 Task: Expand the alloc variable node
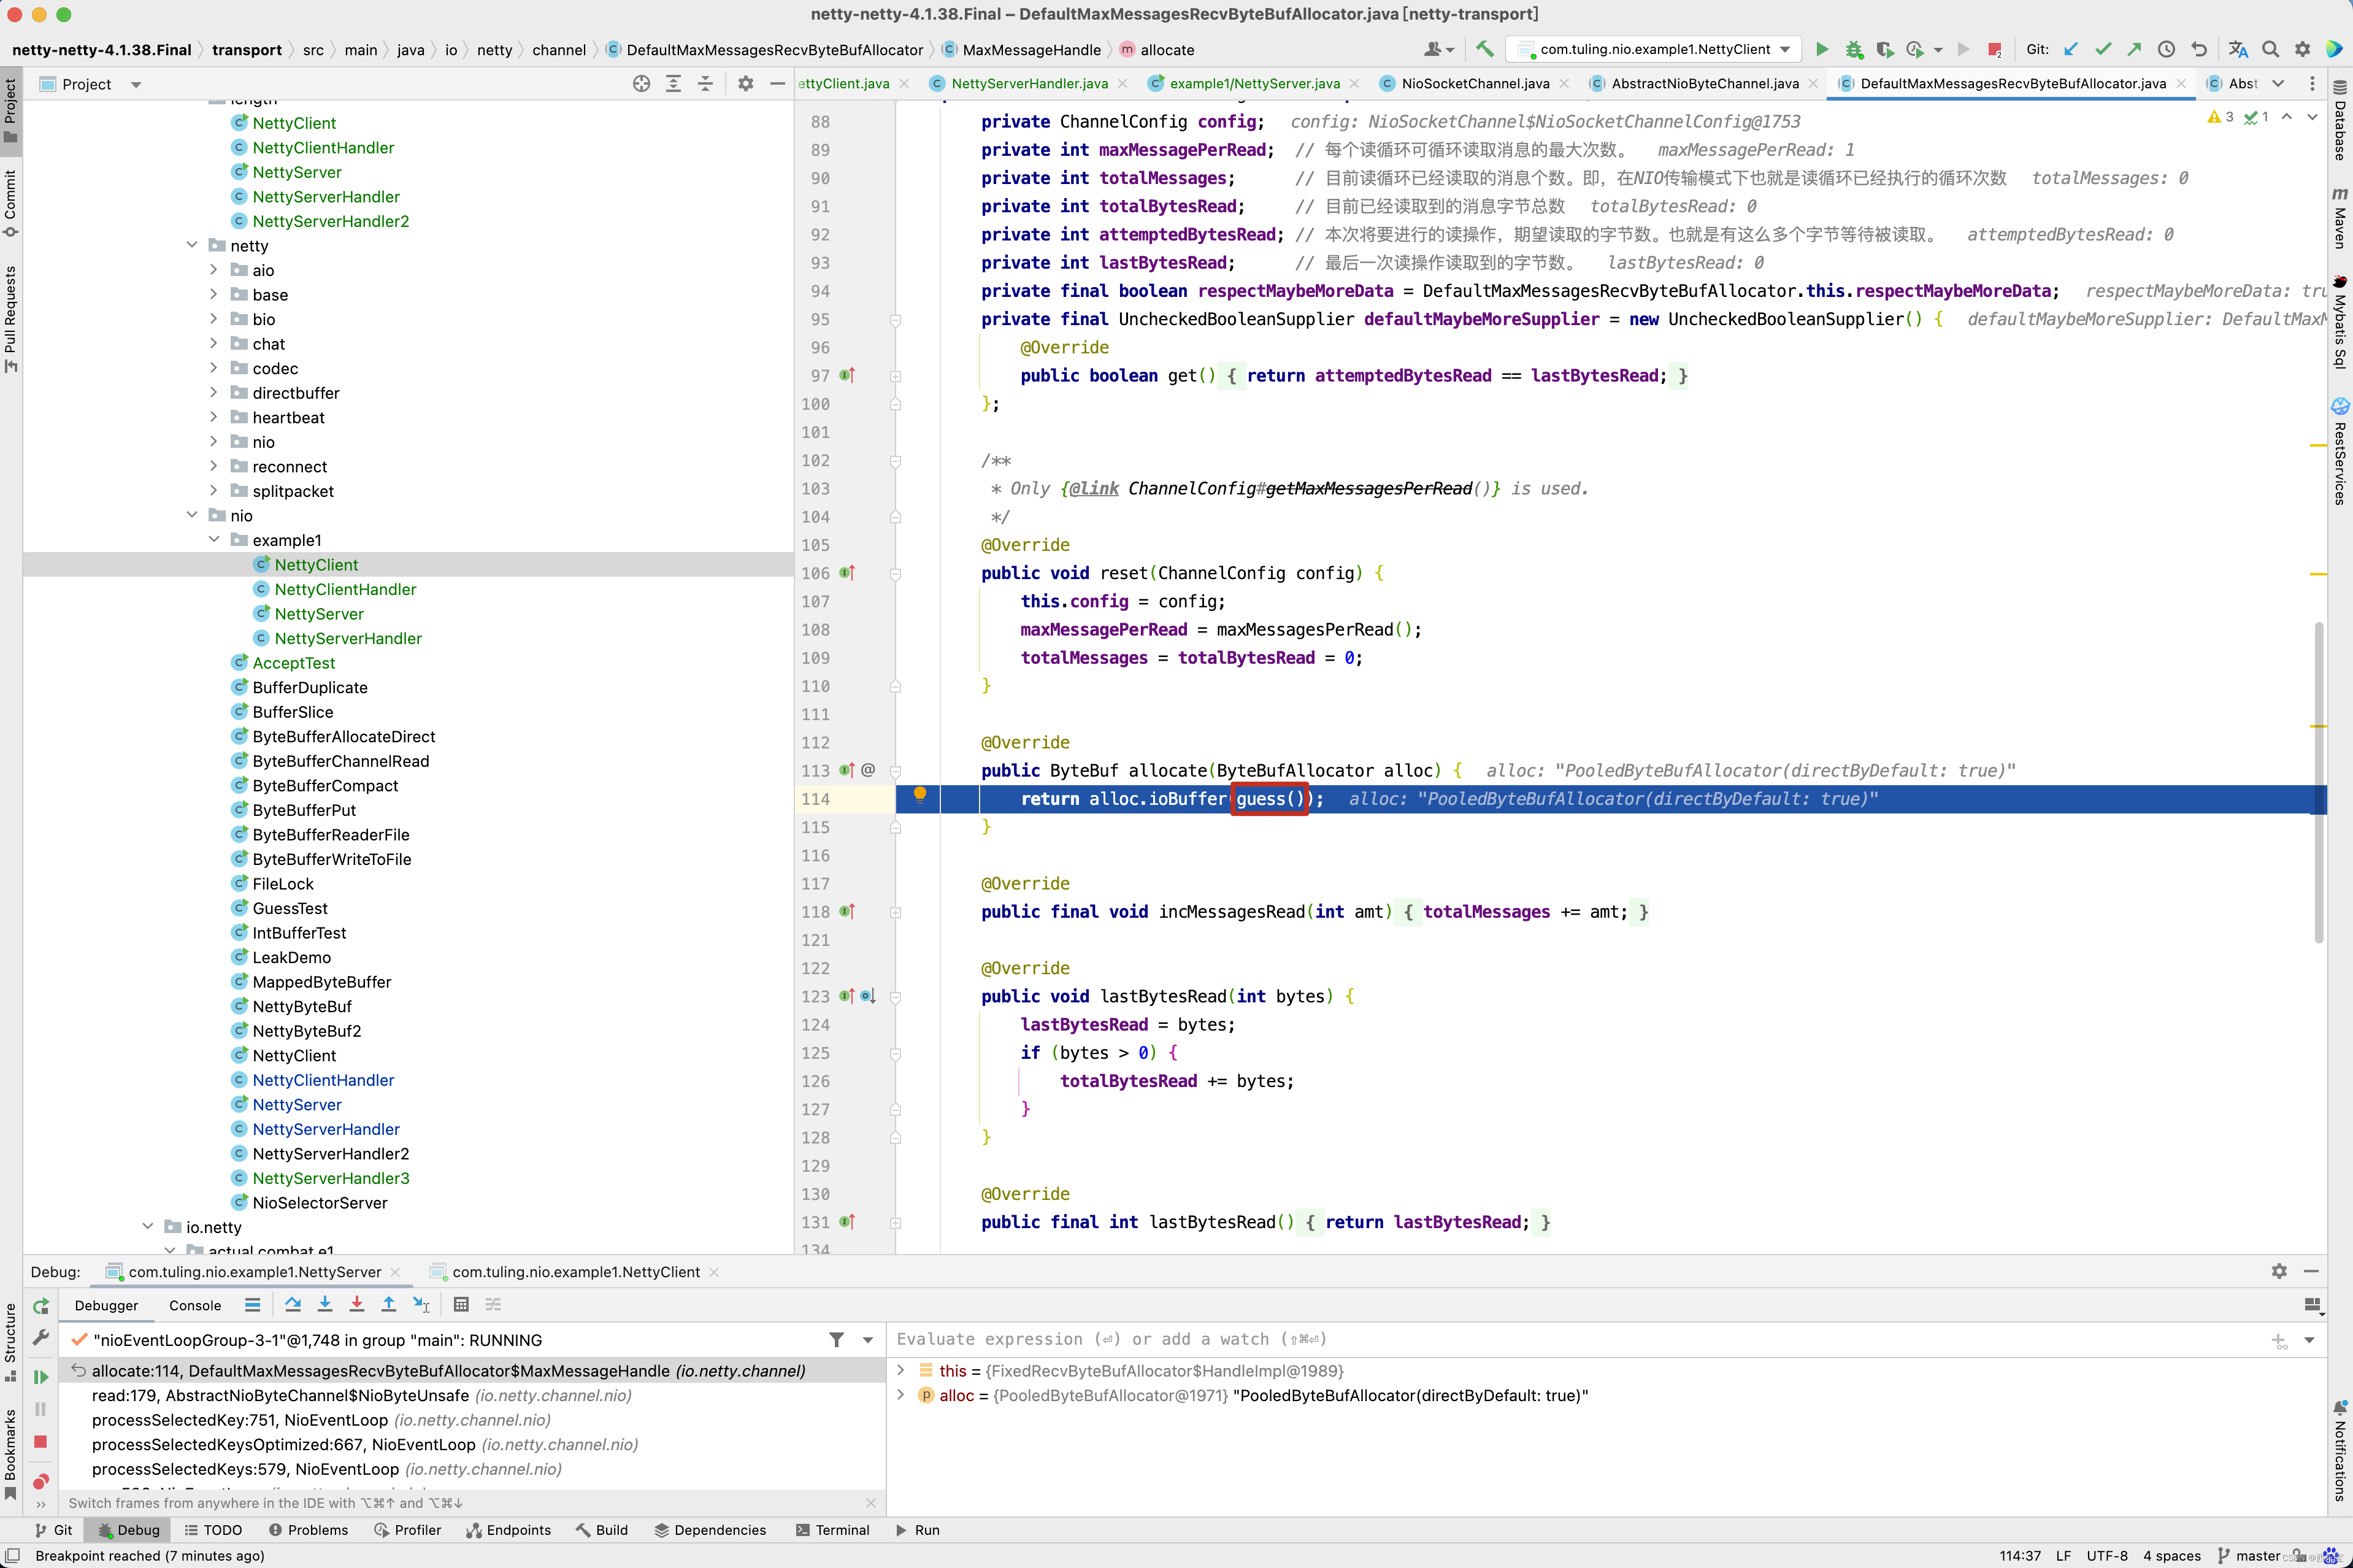[900, 1395]
